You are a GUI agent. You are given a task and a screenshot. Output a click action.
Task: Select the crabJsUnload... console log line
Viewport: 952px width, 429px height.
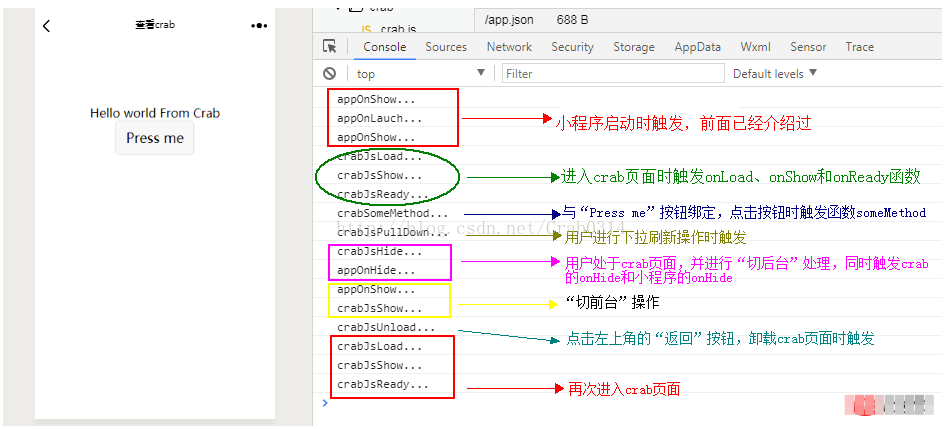(x=386, y=328)
